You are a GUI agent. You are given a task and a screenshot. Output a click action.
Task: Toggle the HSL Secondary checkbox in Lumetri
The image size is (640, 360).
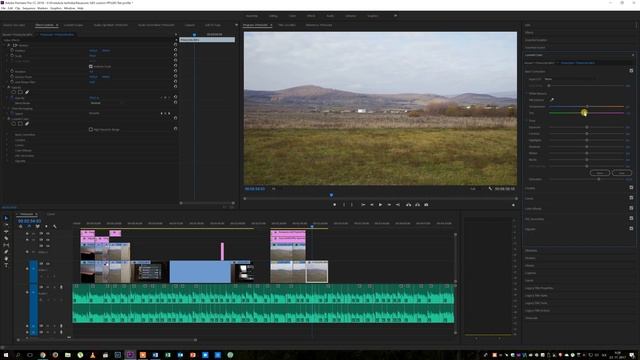tap(631, 218)
